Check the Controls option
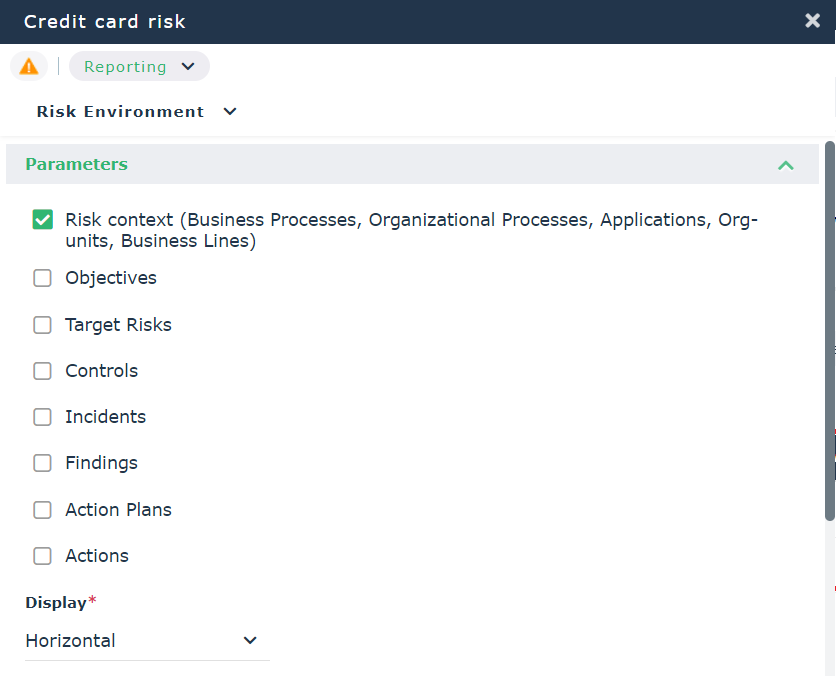 (42, 371)
